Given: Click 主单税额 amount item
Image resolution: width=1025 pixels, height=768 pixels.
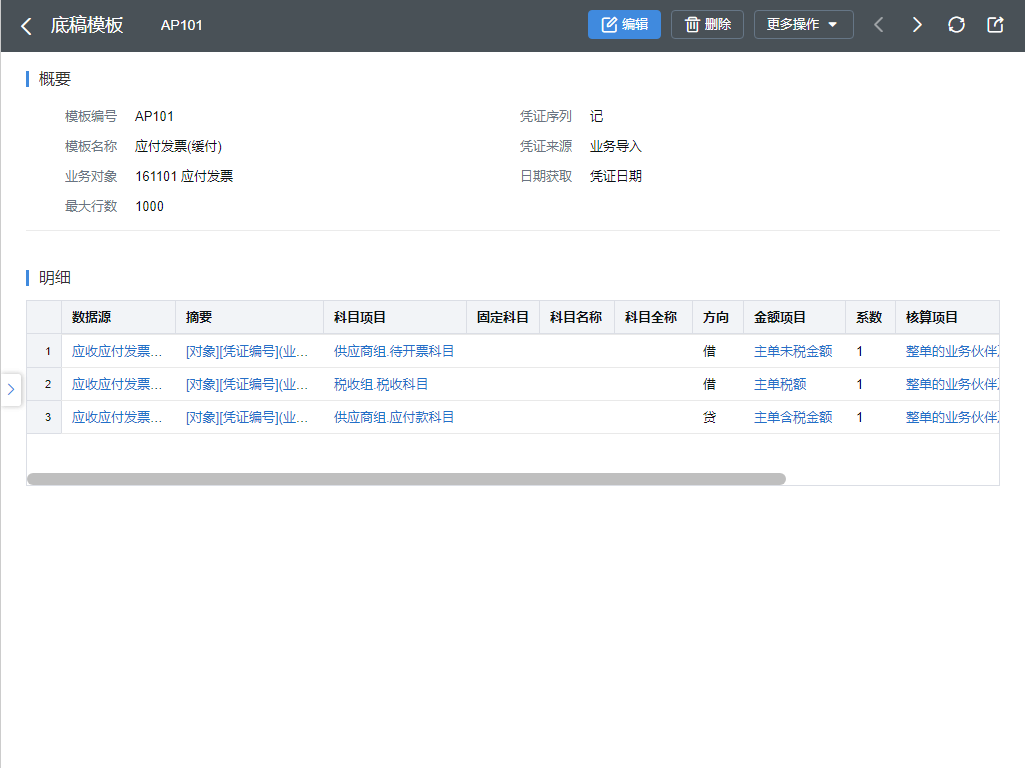Looking at the screenshot, I should coord(780,384).
